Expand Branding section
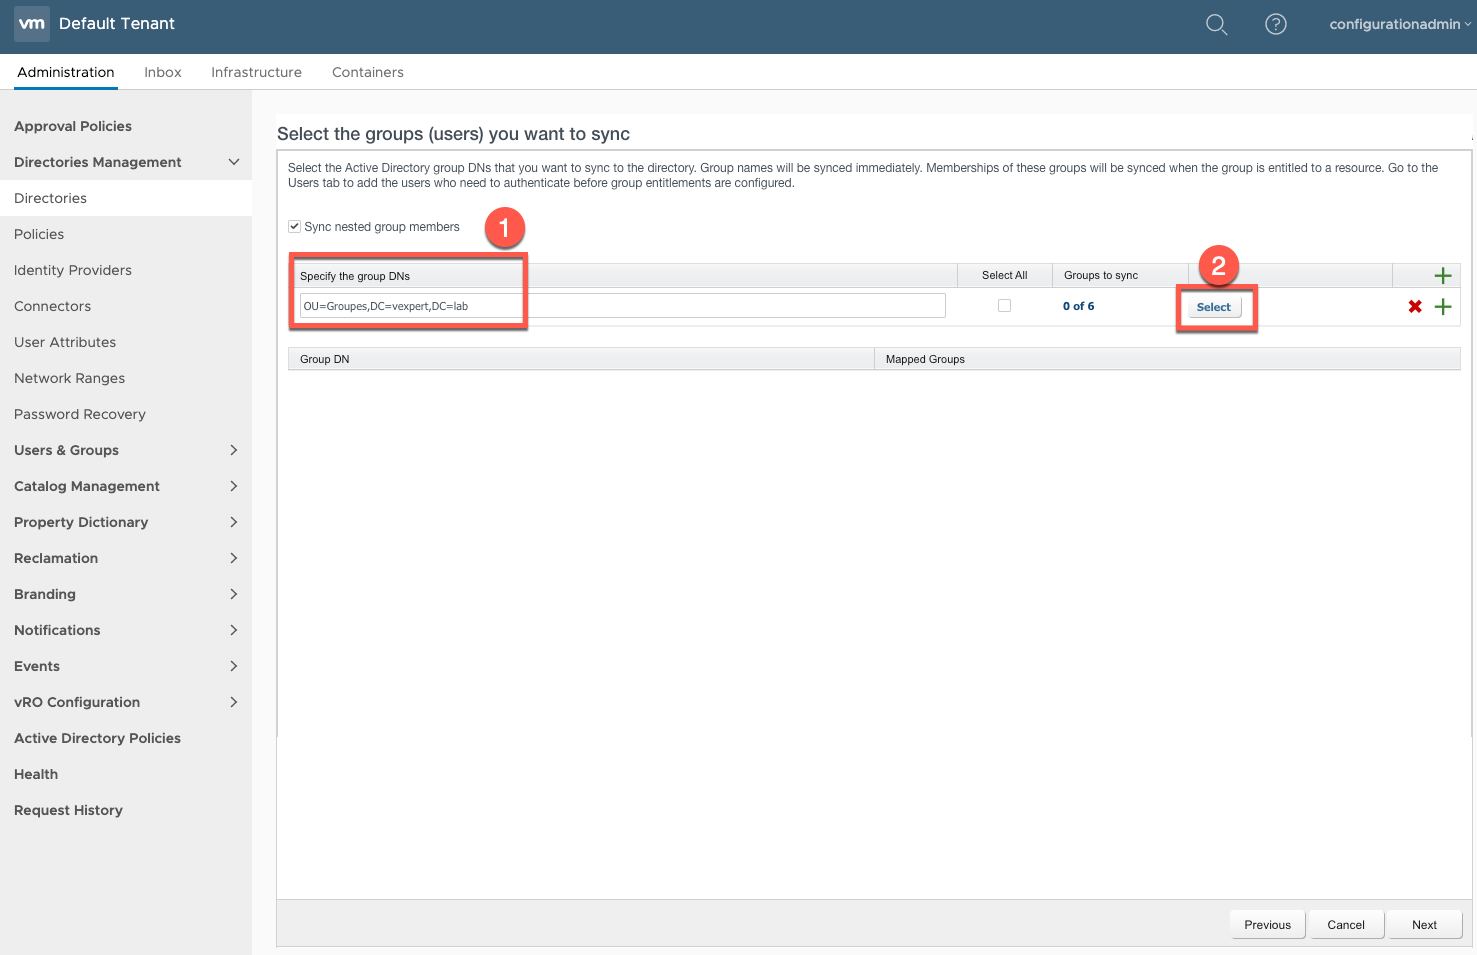 pos(234,594)
